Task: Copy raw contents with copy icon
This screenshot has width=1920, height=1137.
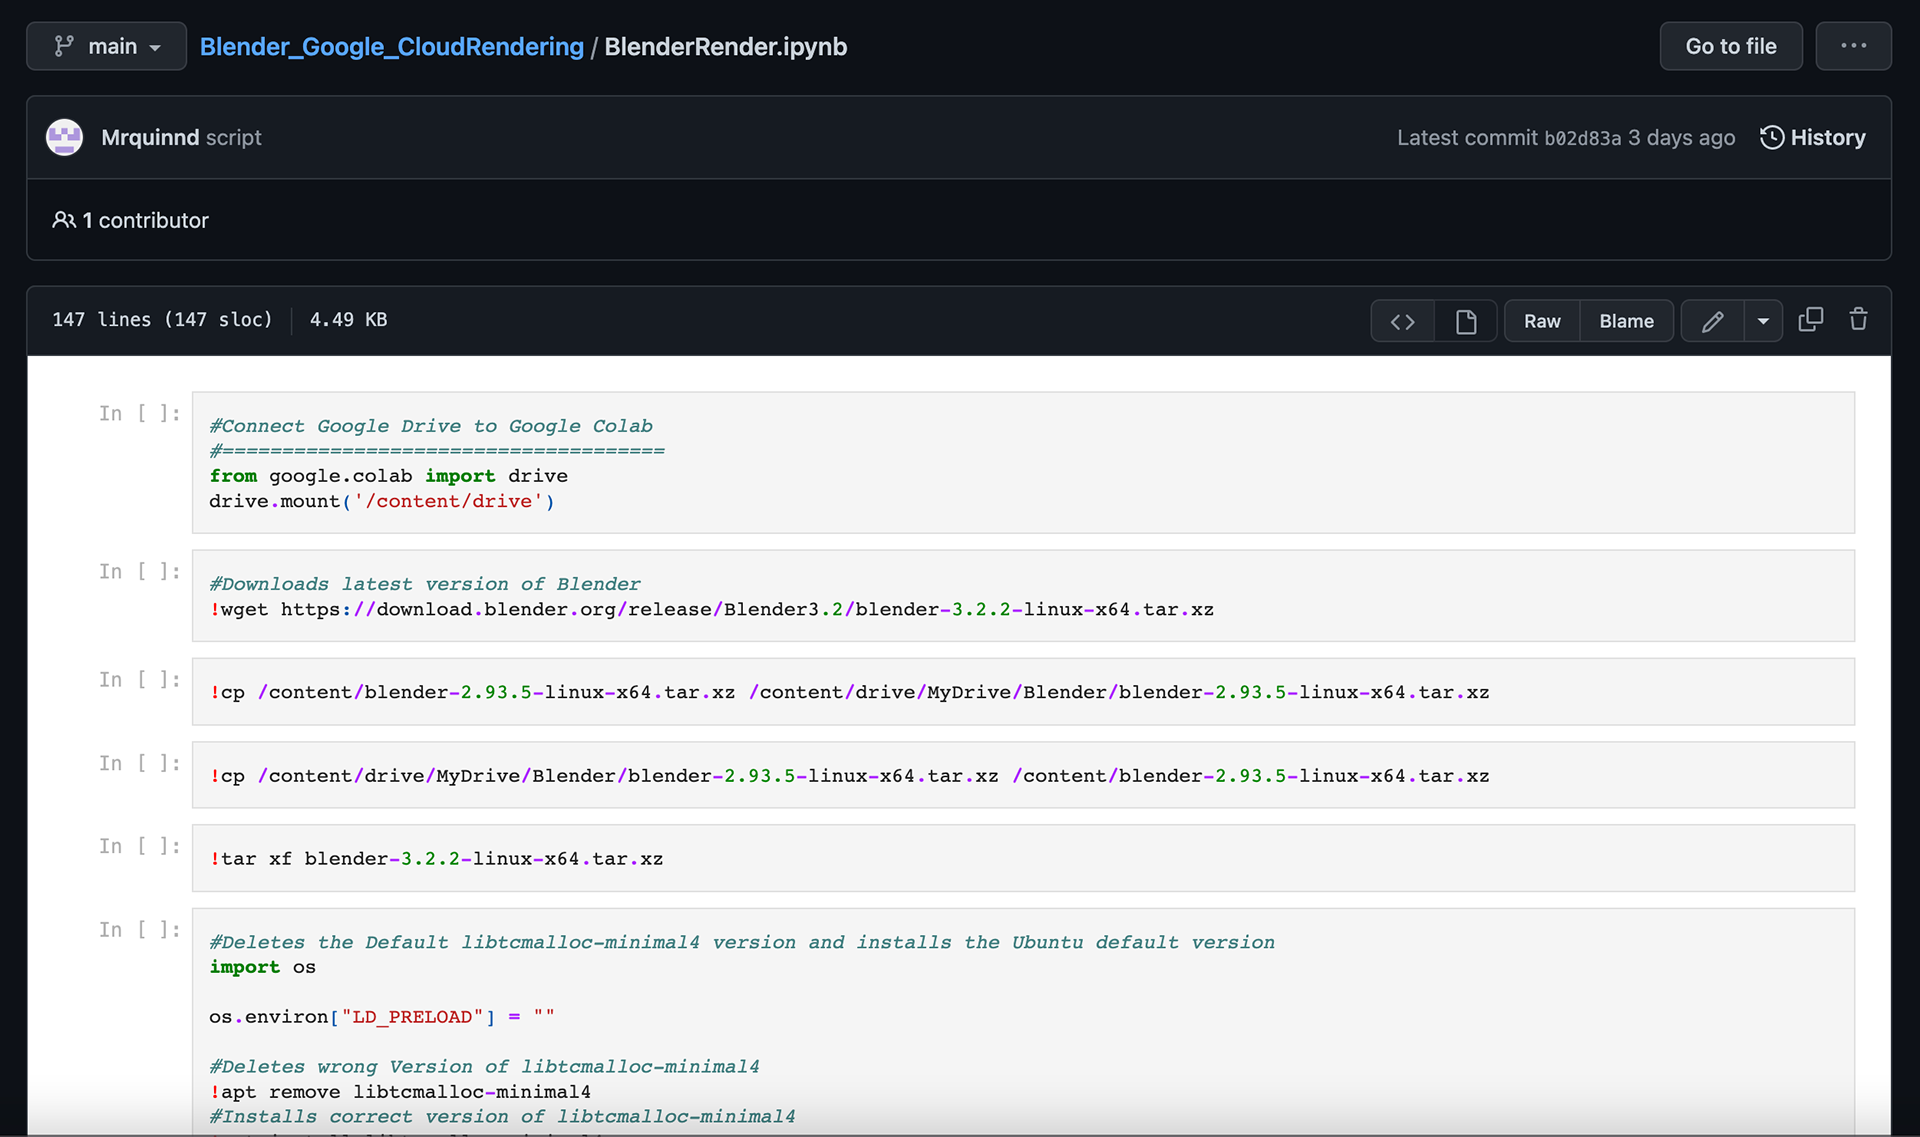Action: point(1810,320)
